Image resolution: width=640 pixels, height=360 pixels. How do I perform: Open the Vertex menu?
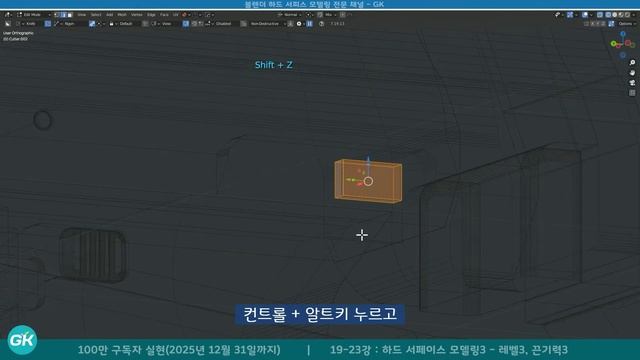pyautogui.click(x=137, y=15)
